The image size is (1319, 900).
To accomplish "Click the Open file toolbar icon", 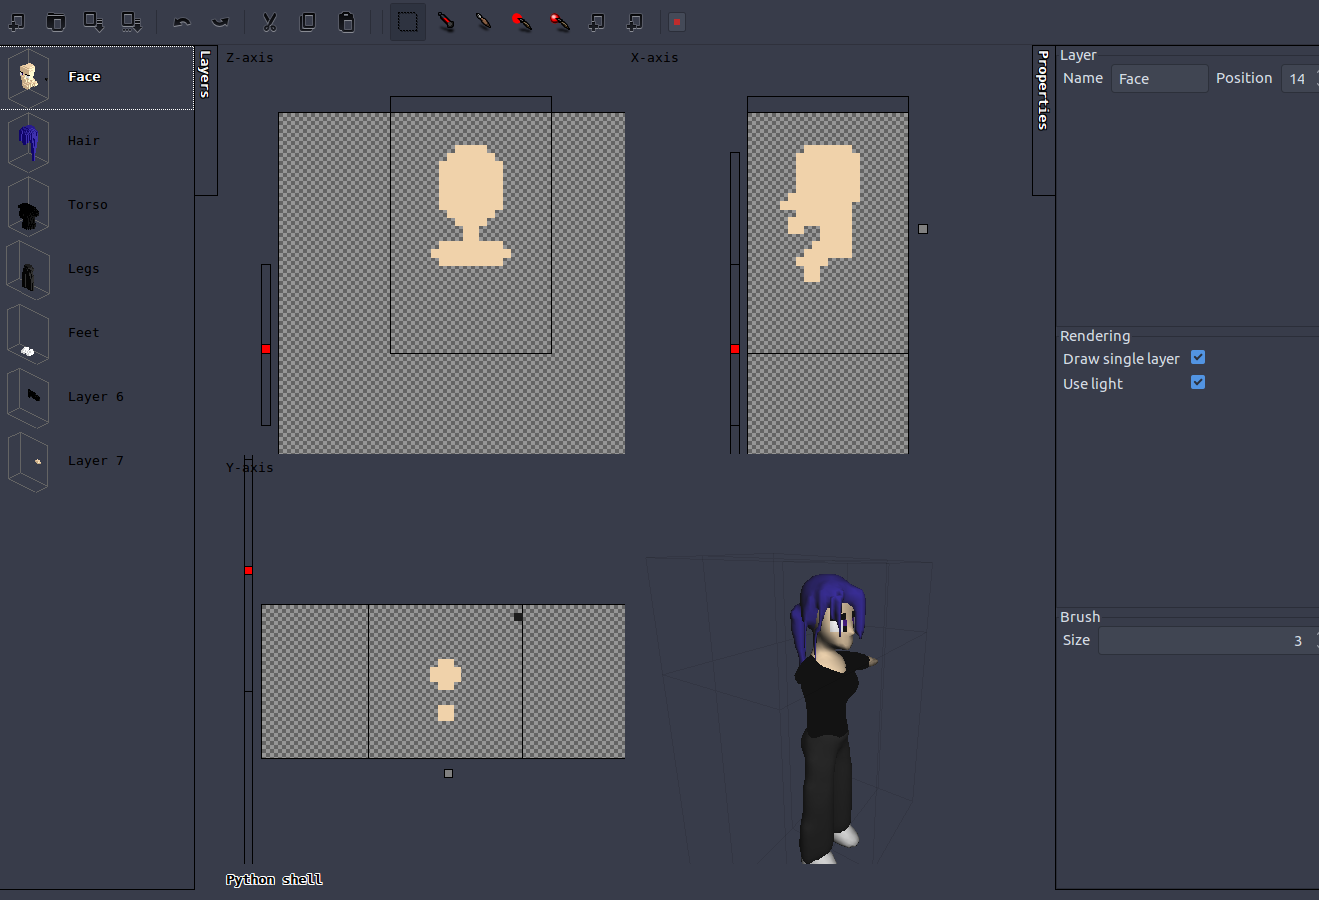I will tap(56, 22).
